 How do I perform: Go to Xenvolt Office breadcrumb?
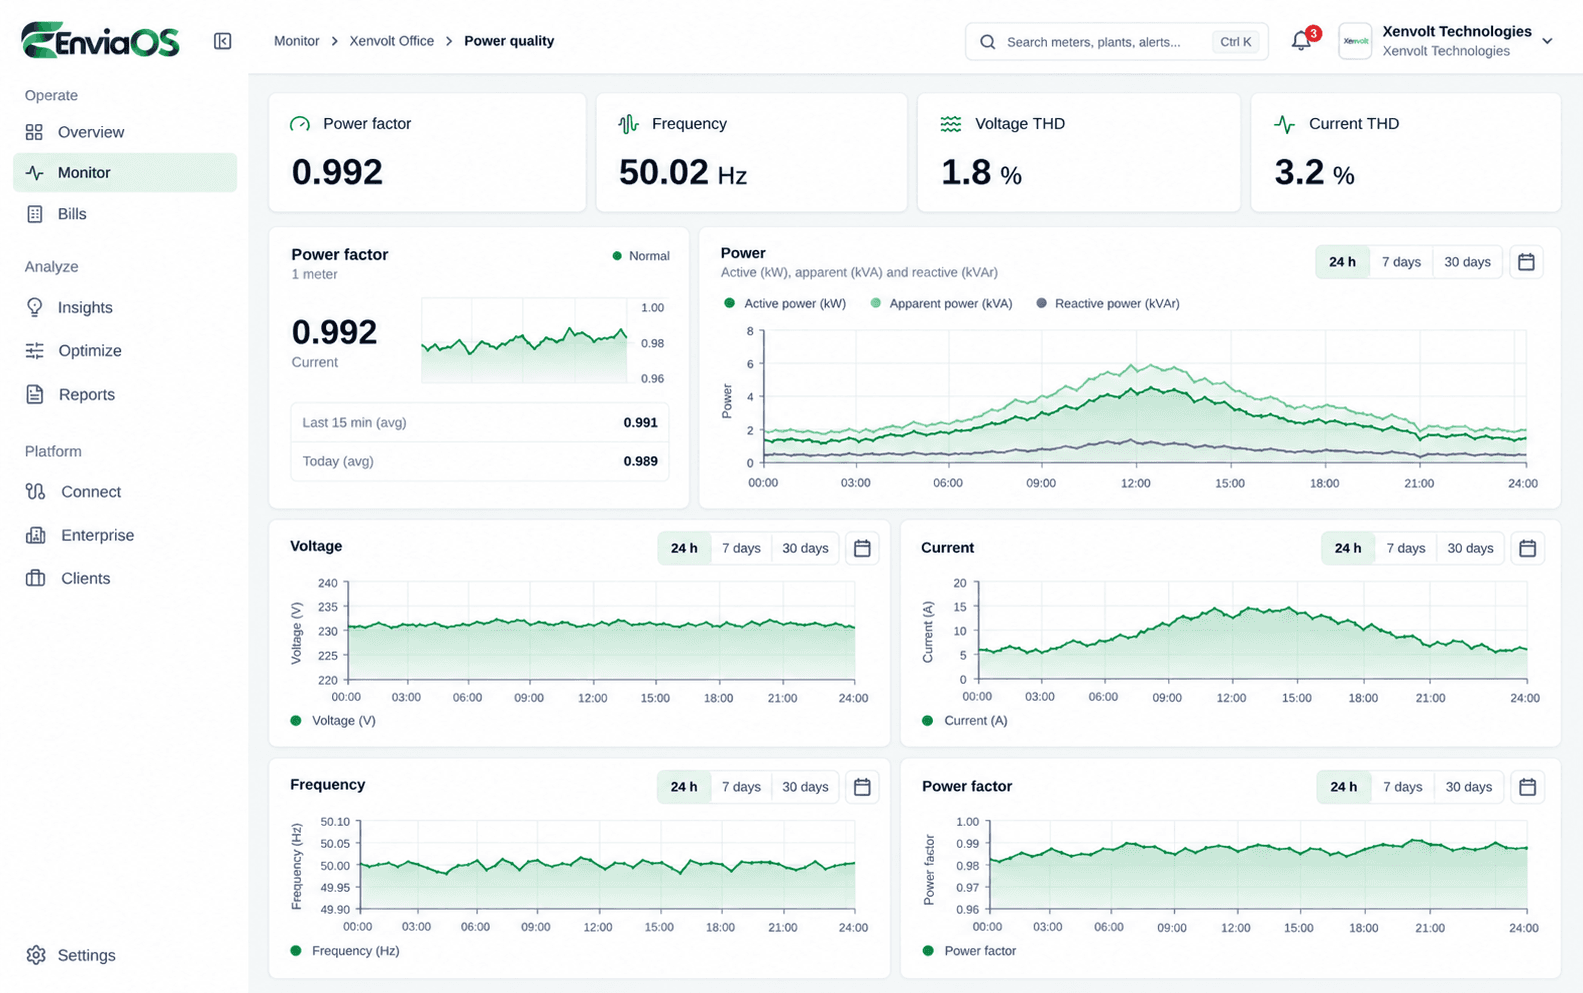tap(391, 41)
